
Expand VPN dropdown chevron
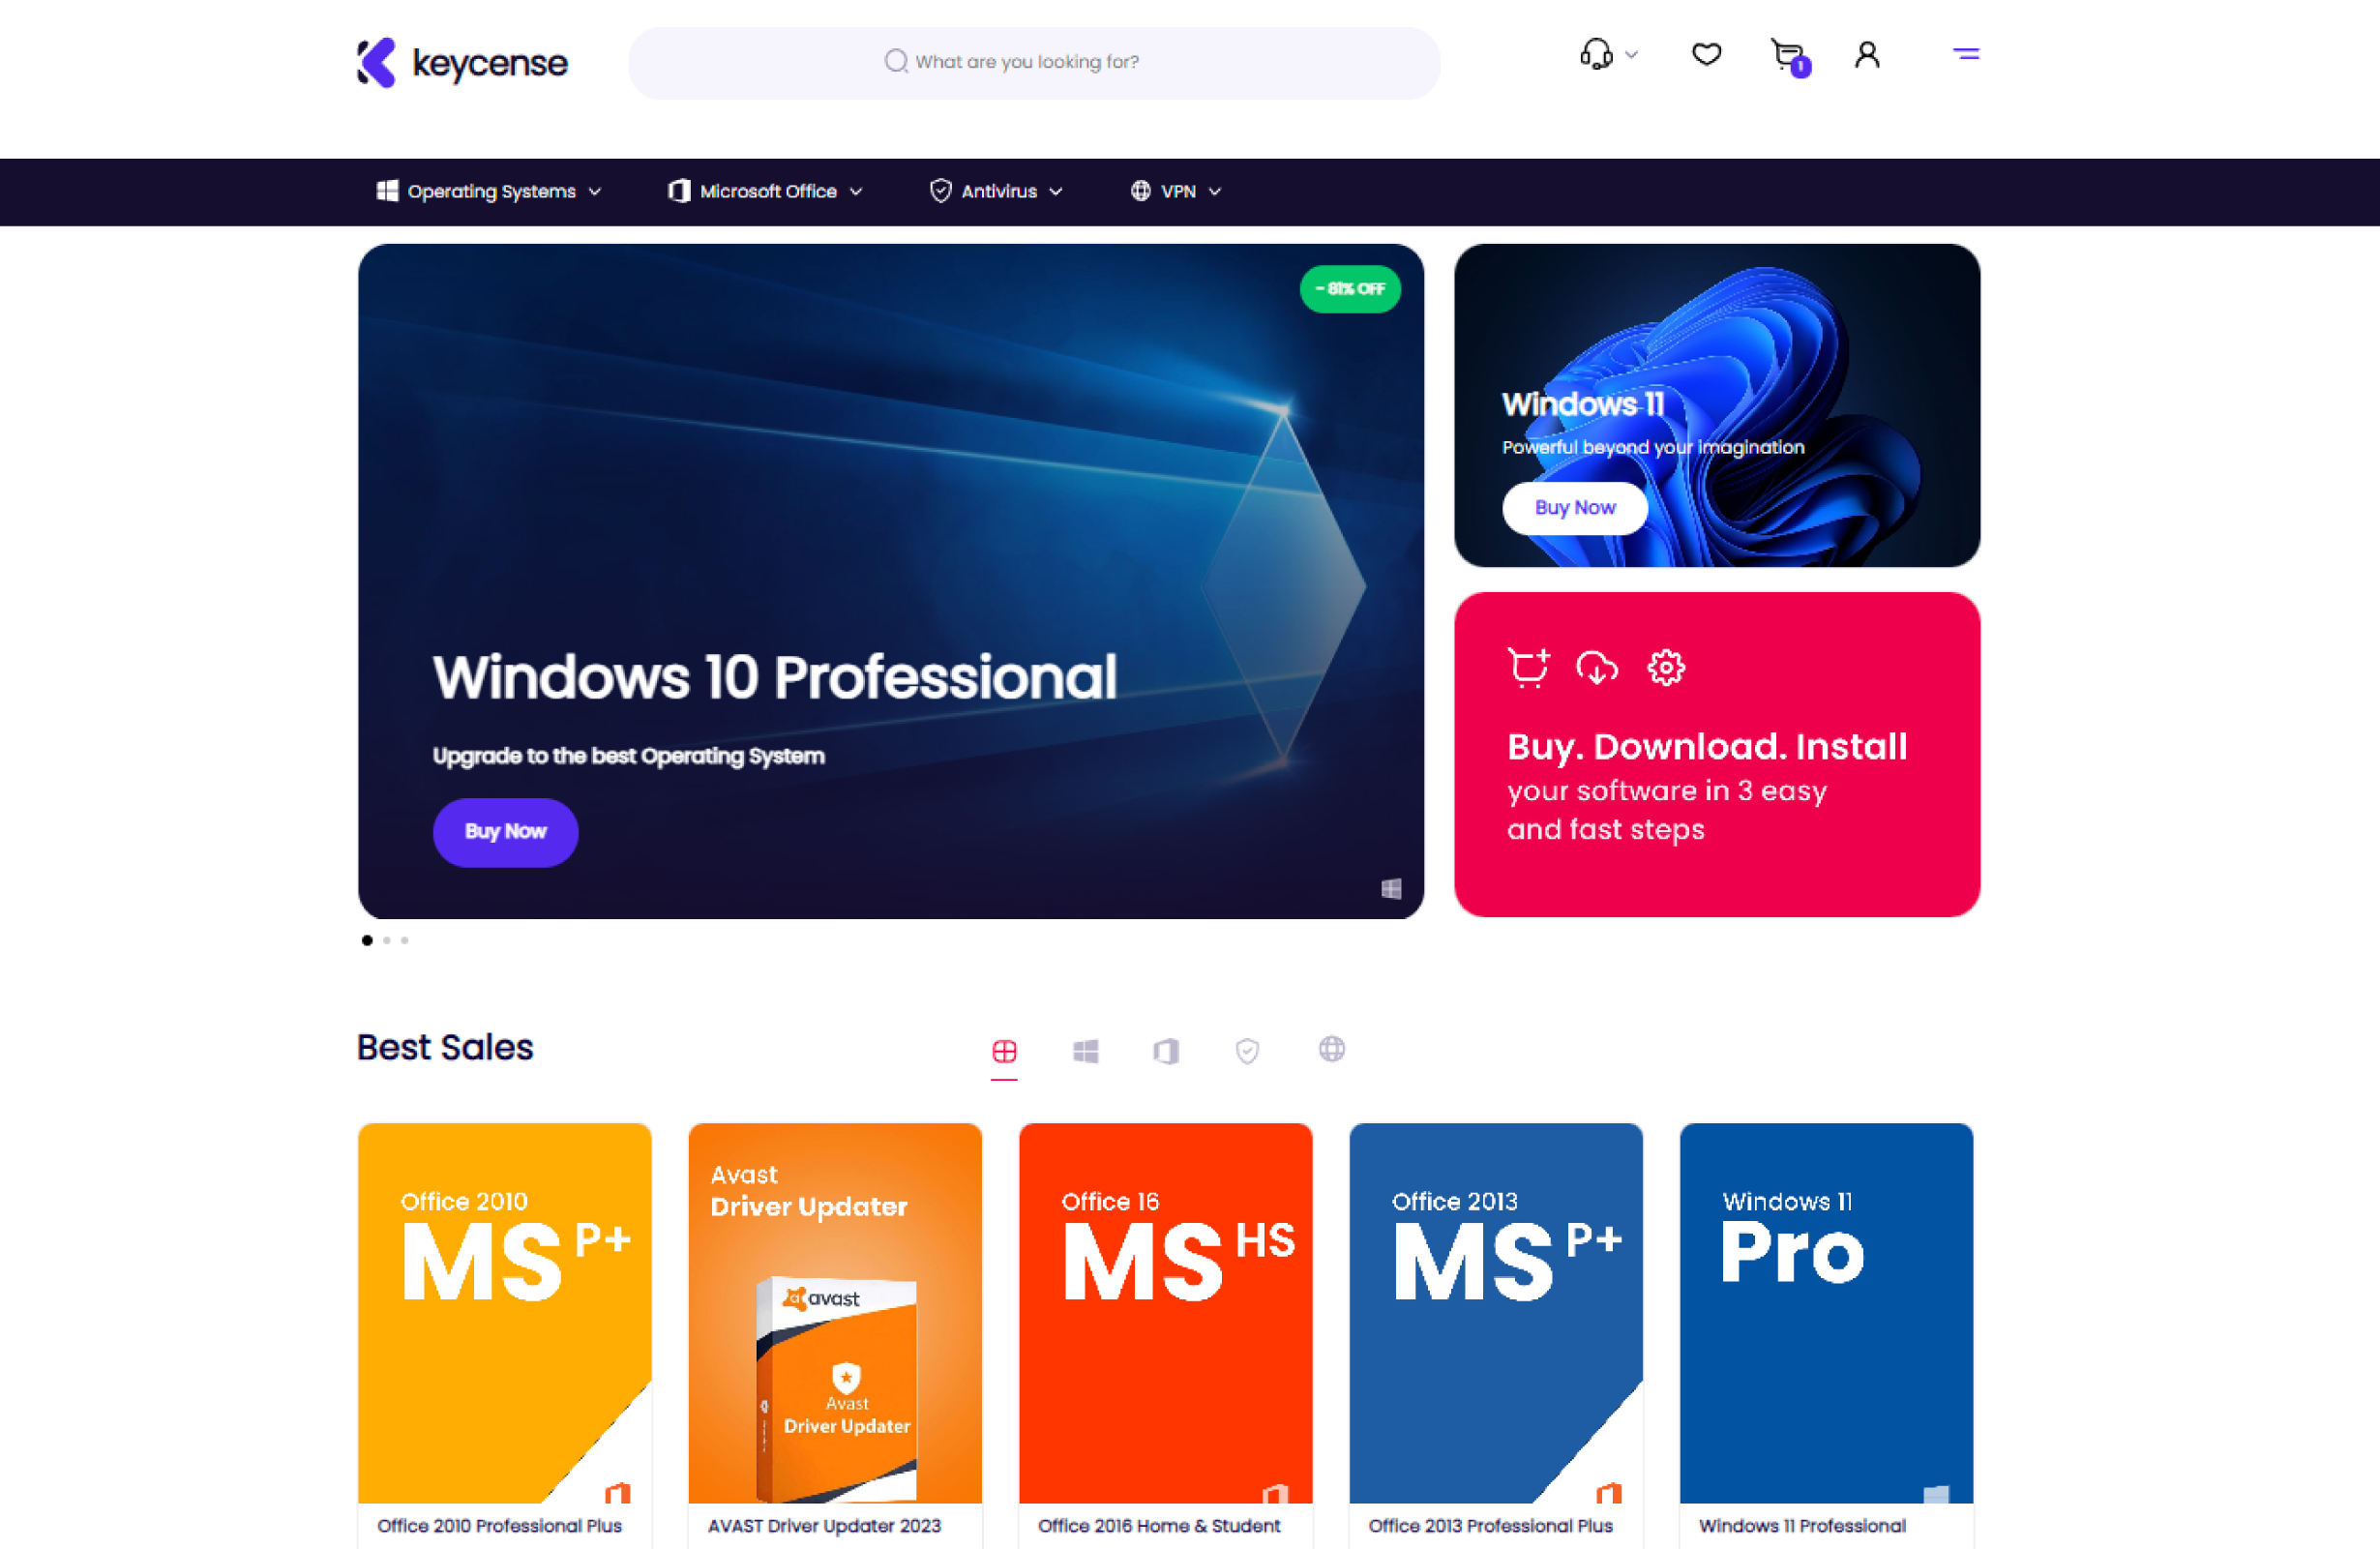[1215, 192]
